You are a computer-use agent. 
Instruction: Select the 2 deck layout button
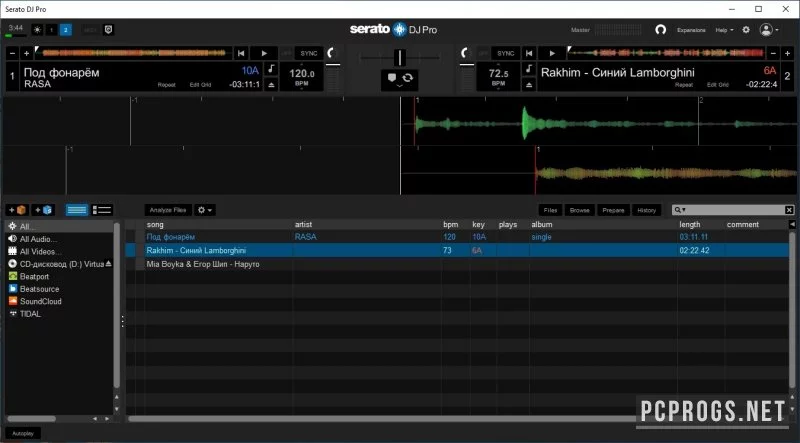pos(66,30)
